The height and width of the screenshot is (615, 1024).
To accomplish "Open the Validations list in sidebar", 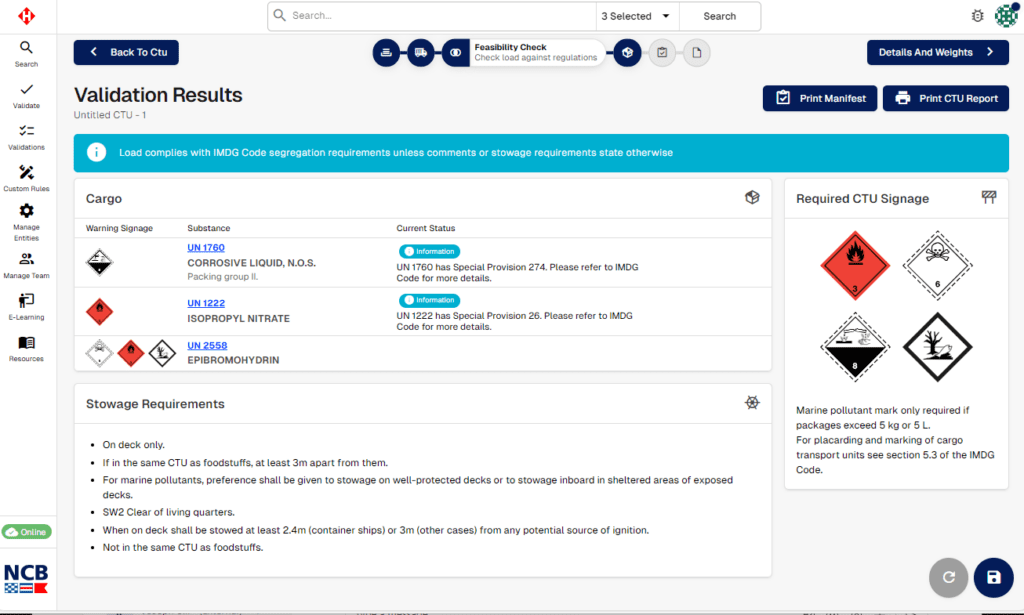I will 27,137.
